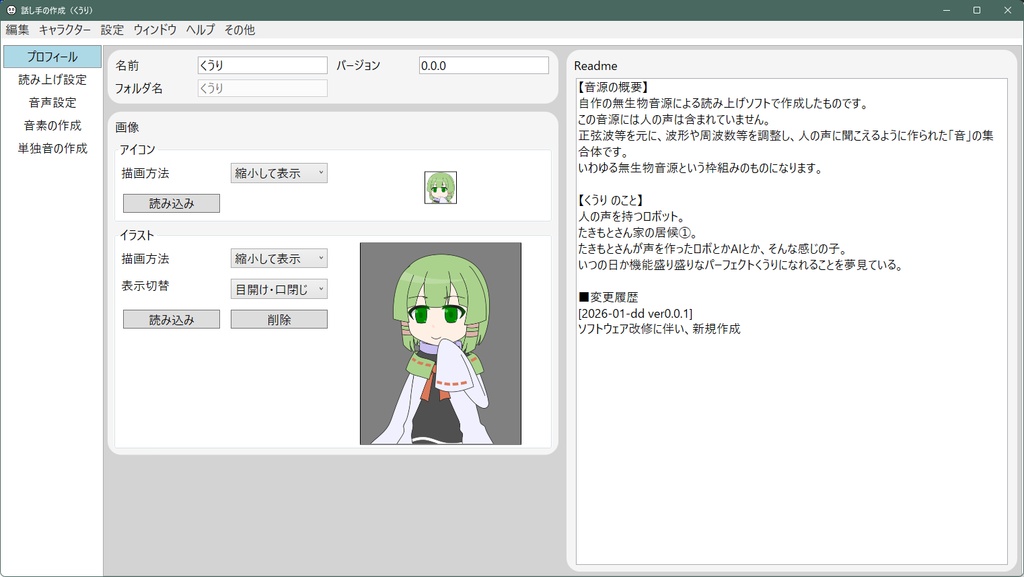Open the ウィンドウ menu
Image resolution: width=1024 pixels, height=577 pixels.
[x=155, y=30]
